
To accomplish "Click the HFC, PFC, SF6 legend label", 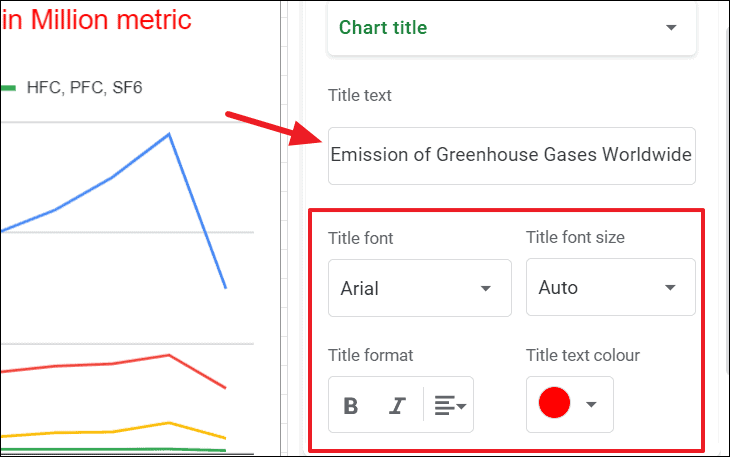I will pyautogui.click(x=85, y=88).
